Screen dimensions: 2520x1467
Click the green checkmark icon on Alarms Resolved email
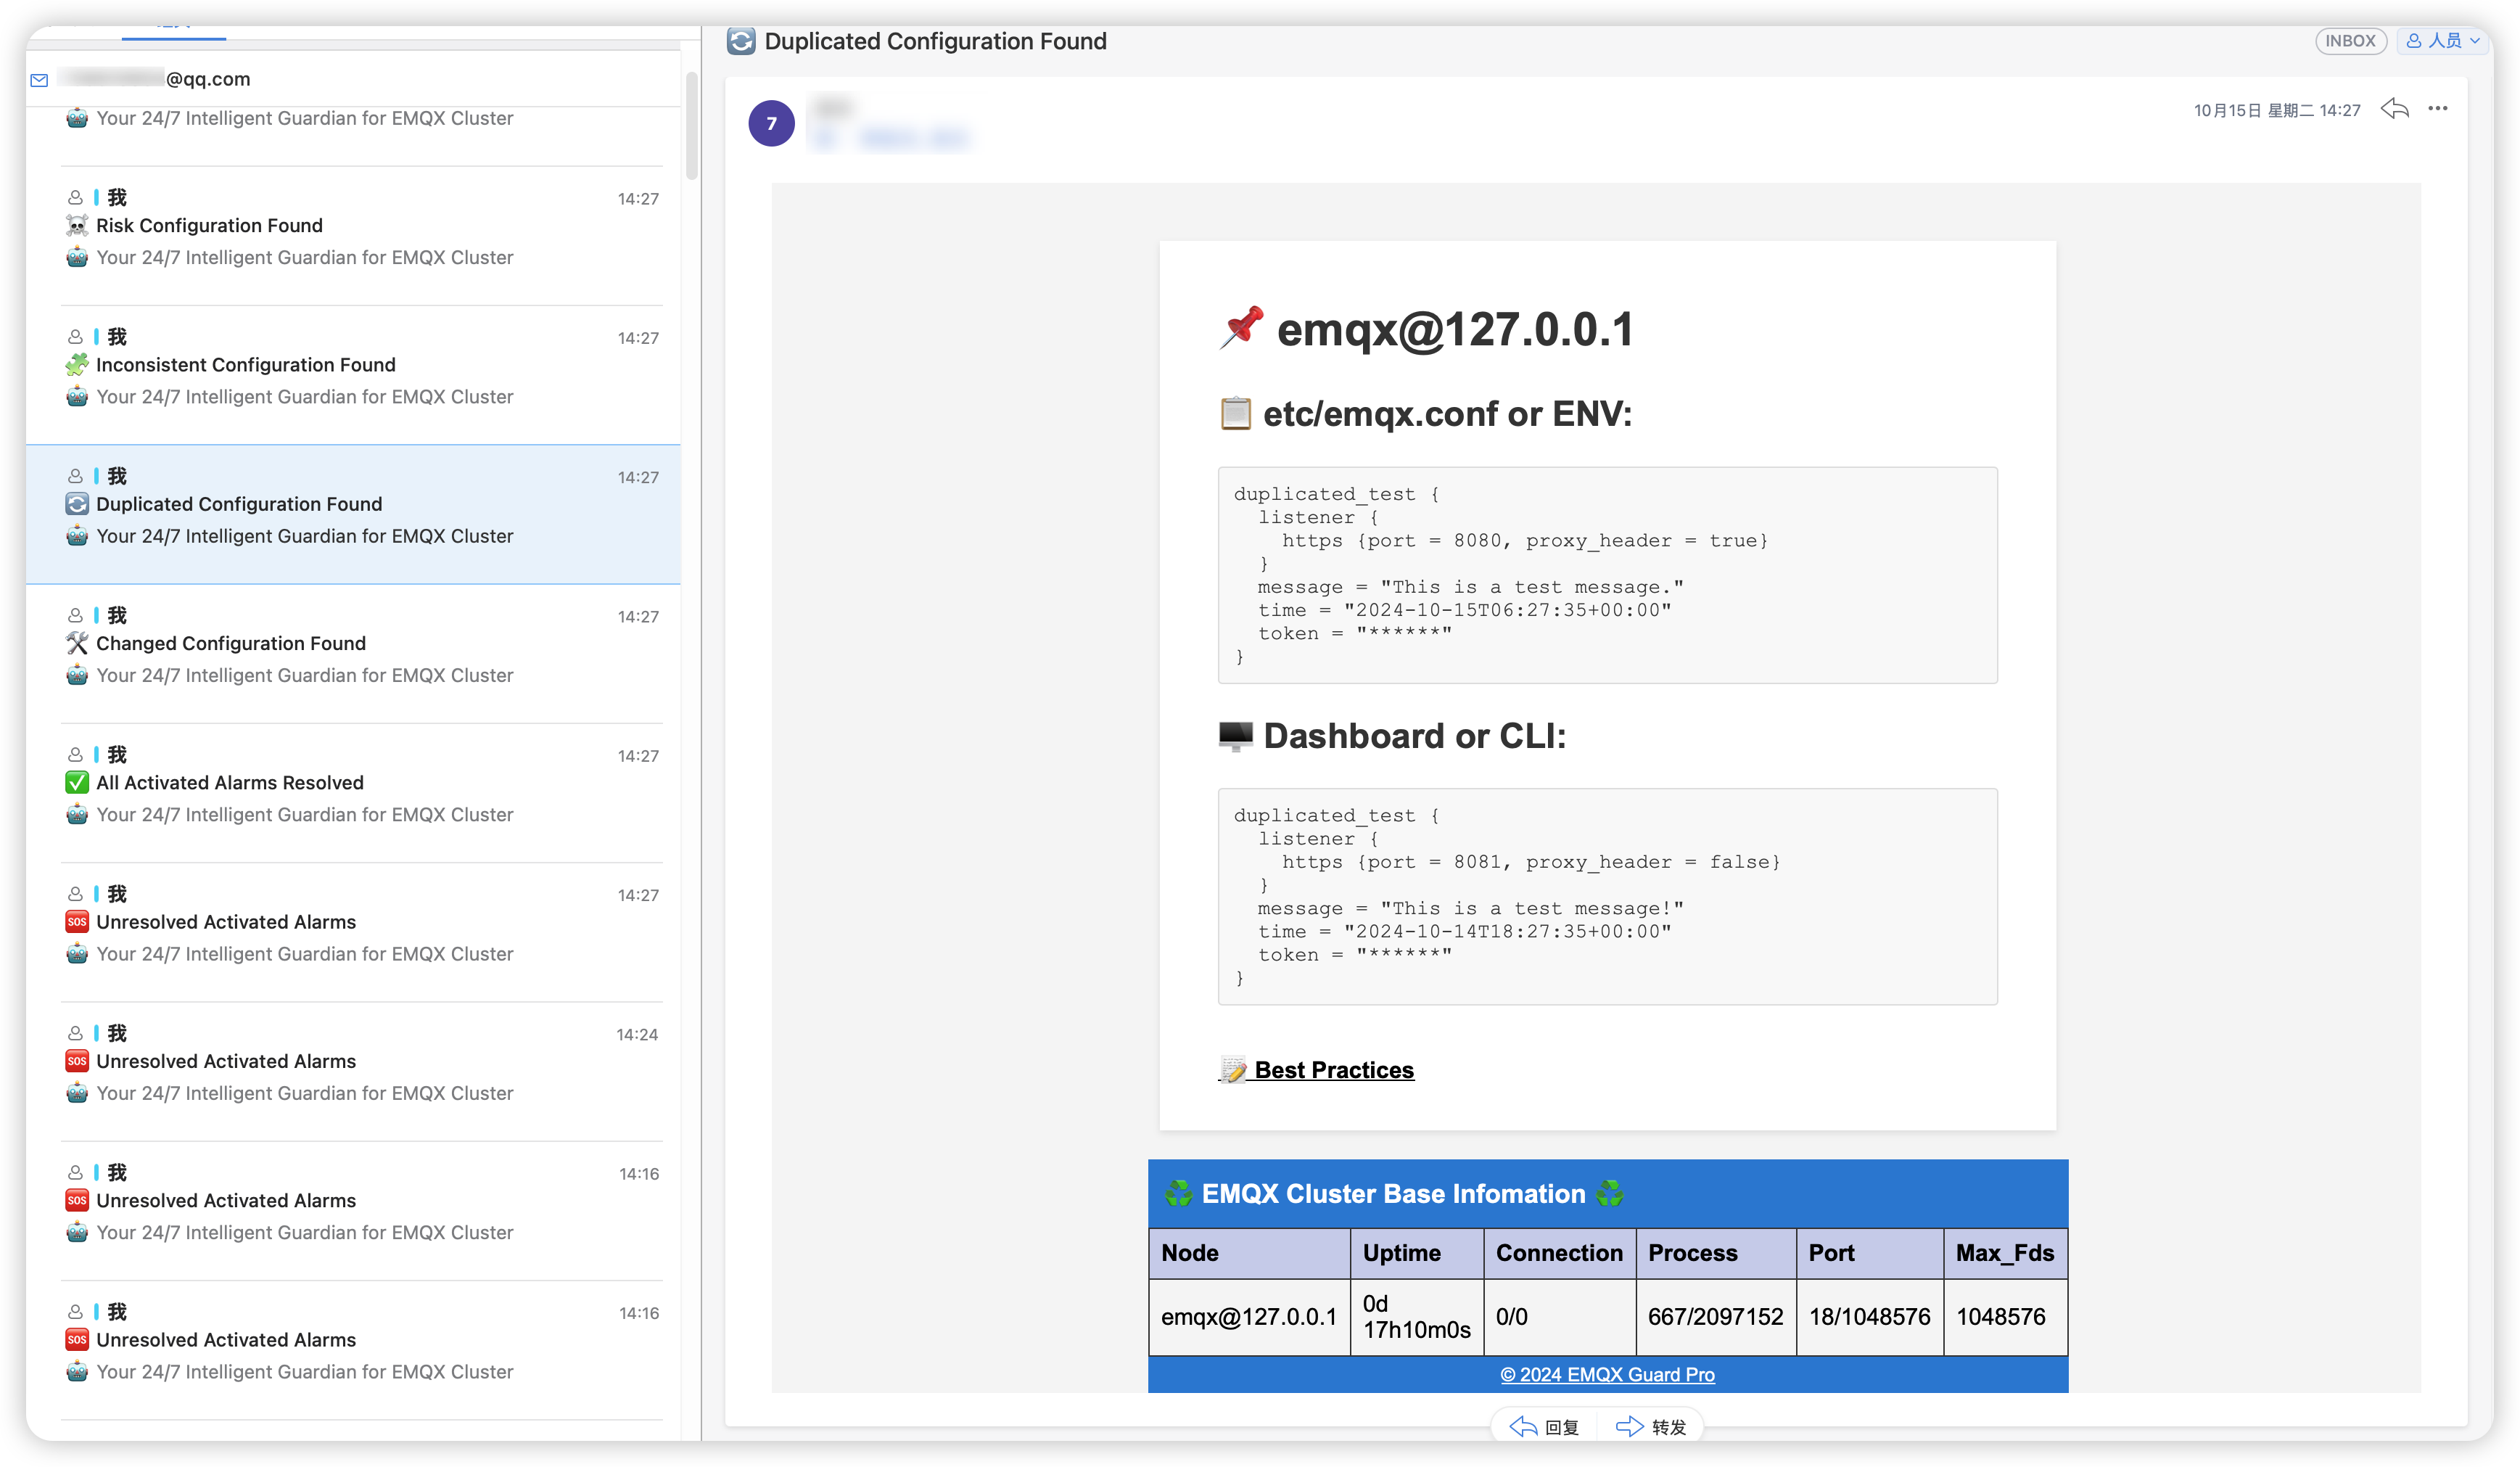point(77,783)
